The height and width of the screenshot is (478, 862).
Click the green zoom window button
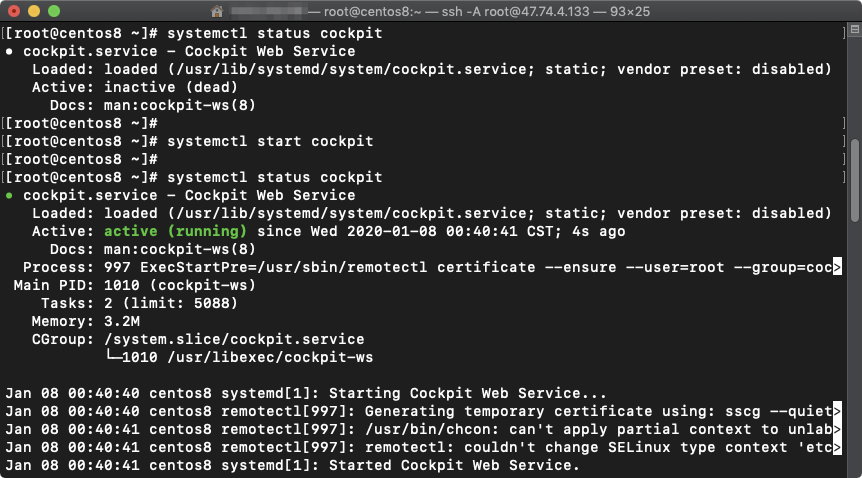coord(54,11)
